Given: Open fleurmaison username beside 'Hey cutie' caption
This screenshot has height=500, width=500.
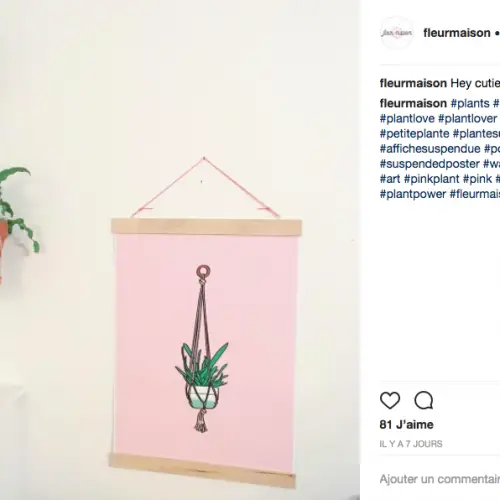Looking at the screenshot, I should pyautogui.click(x=413, y=83).
